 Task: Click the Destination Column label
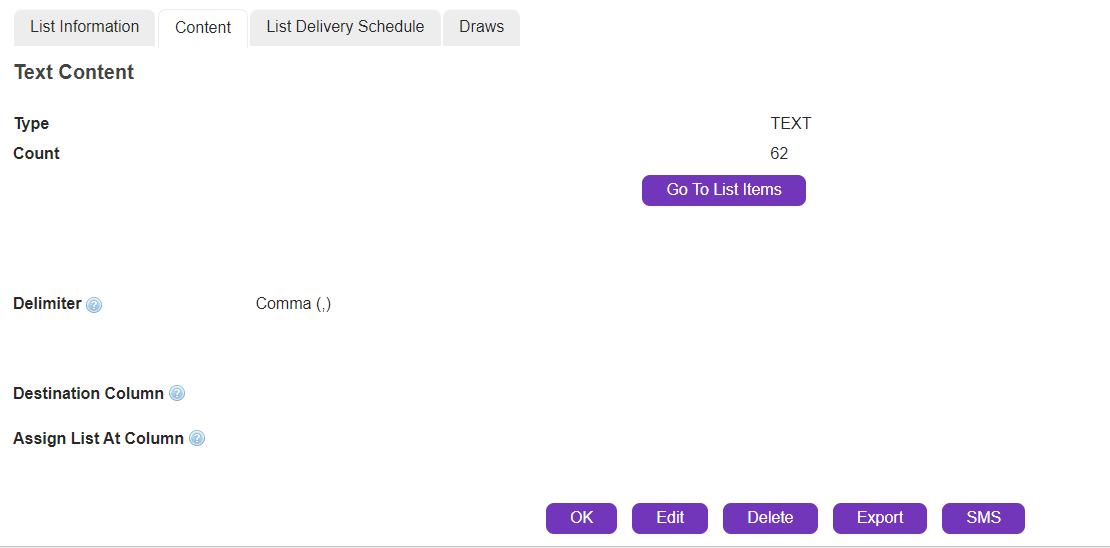tap(88, 394)
